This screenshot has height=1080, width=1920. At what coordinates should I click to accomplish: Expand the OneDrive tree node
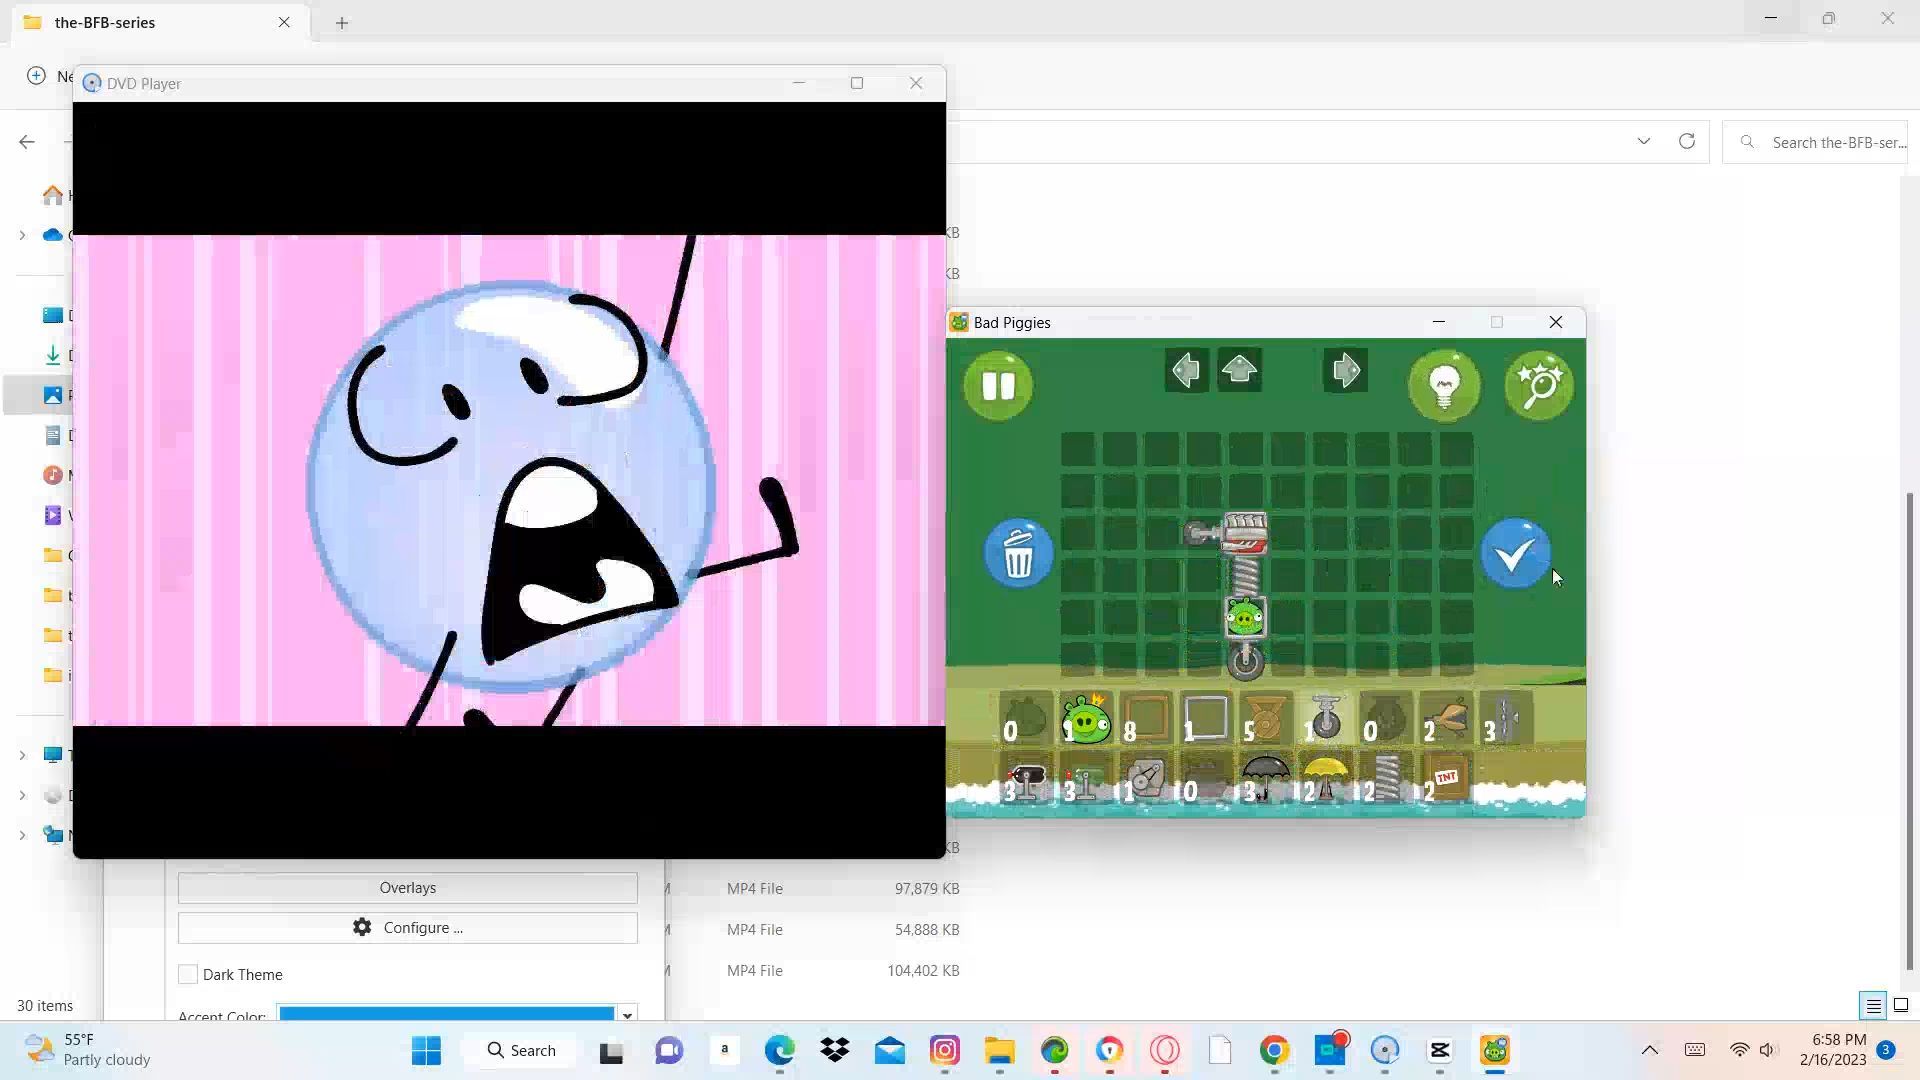22,235
